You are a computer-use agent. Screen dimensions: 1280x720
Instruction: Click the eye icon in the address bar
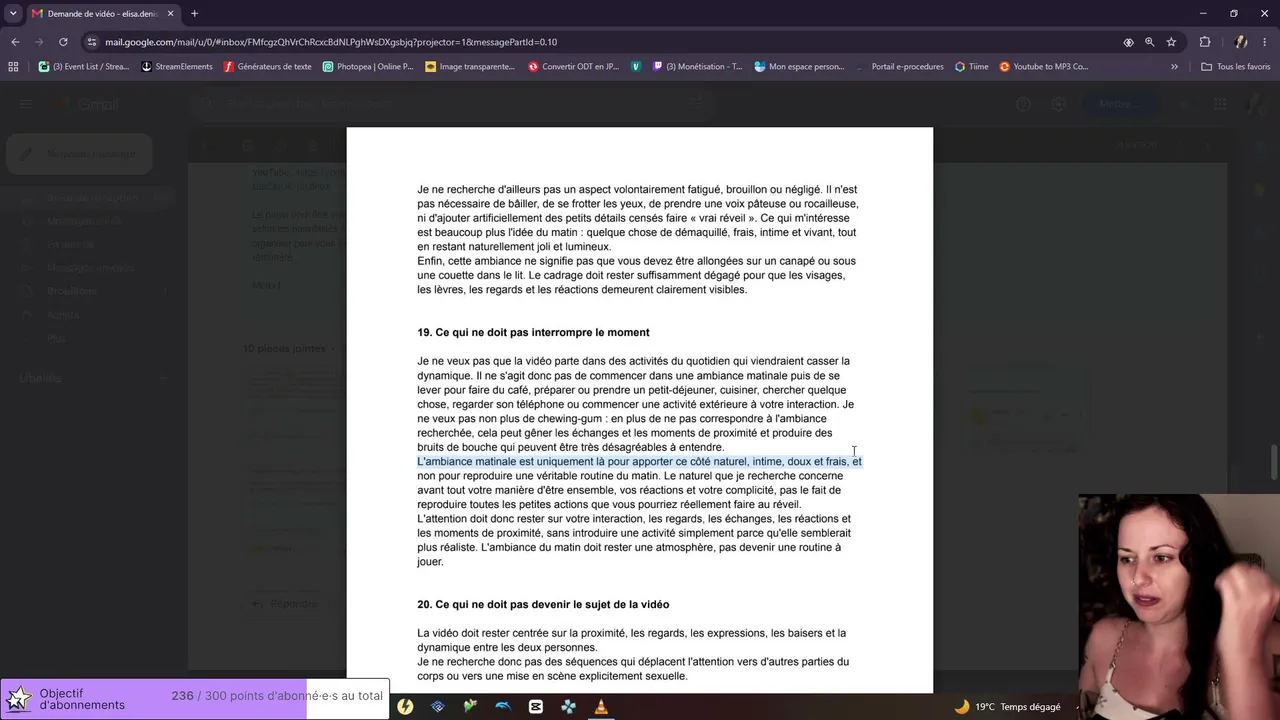(x=1128, y=42)
